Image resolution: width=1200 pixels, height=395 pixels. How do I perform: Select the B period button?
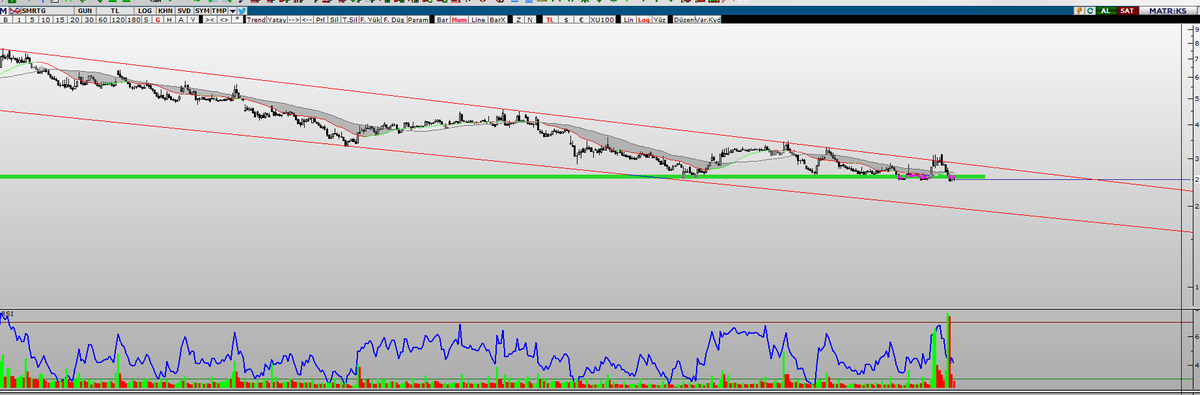6,20
